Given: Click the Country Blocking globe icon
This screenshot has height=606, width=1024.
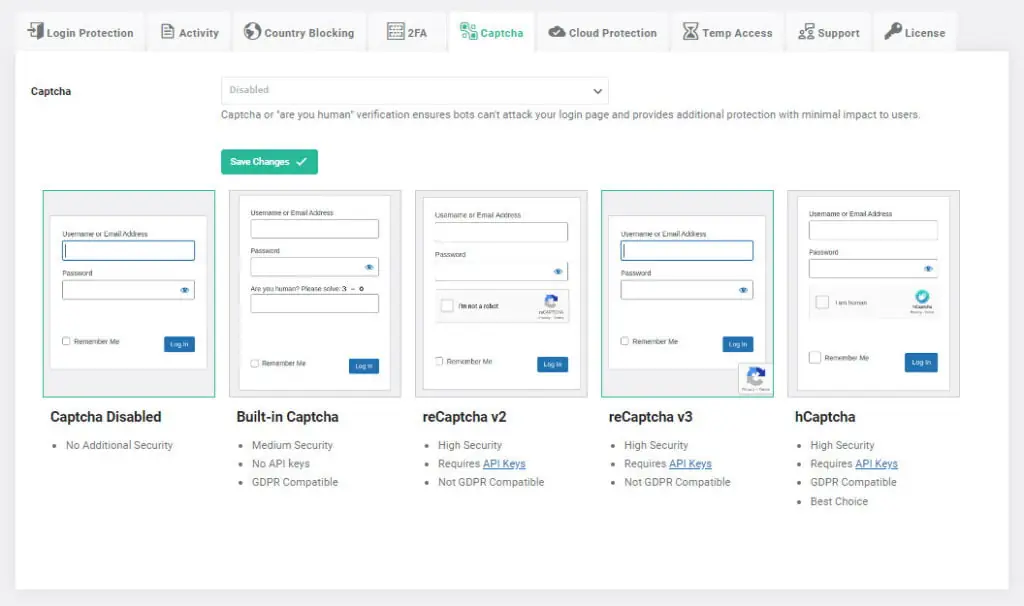Looking at the screenshot, I should [x=252, y=32].
